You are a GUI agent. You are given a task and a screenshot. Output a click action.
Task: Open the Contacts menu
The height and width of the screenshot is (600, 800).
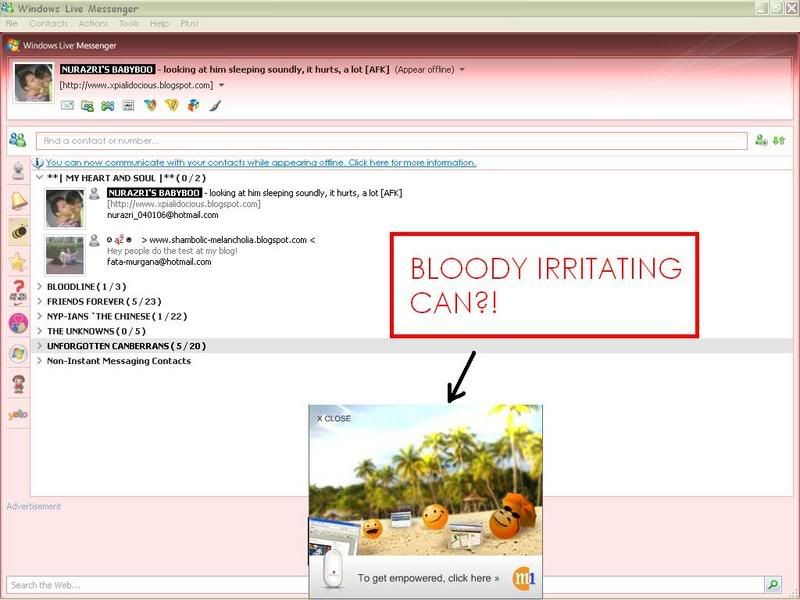point(48,23)
